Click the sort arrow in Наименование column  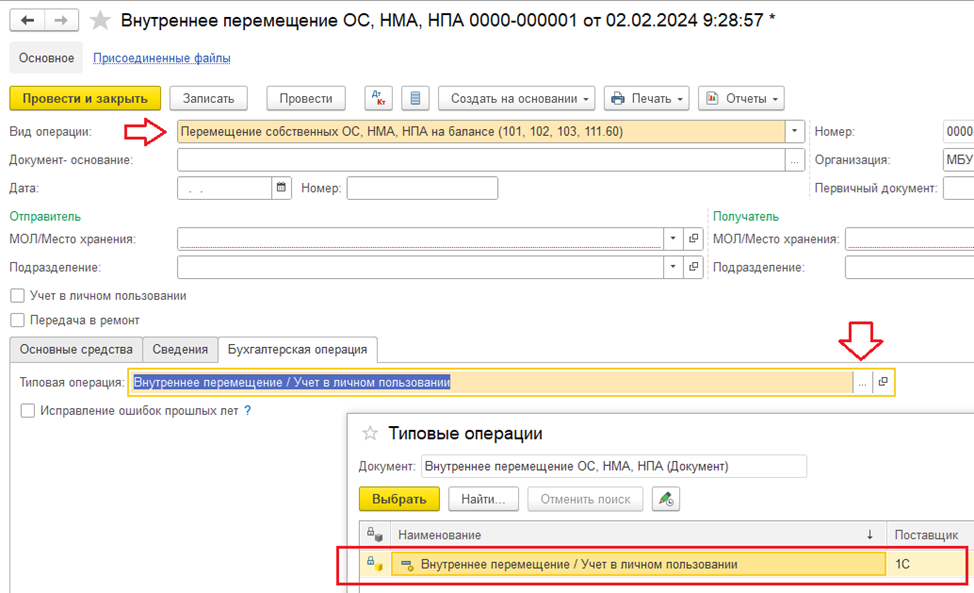(x=870, y=535)
